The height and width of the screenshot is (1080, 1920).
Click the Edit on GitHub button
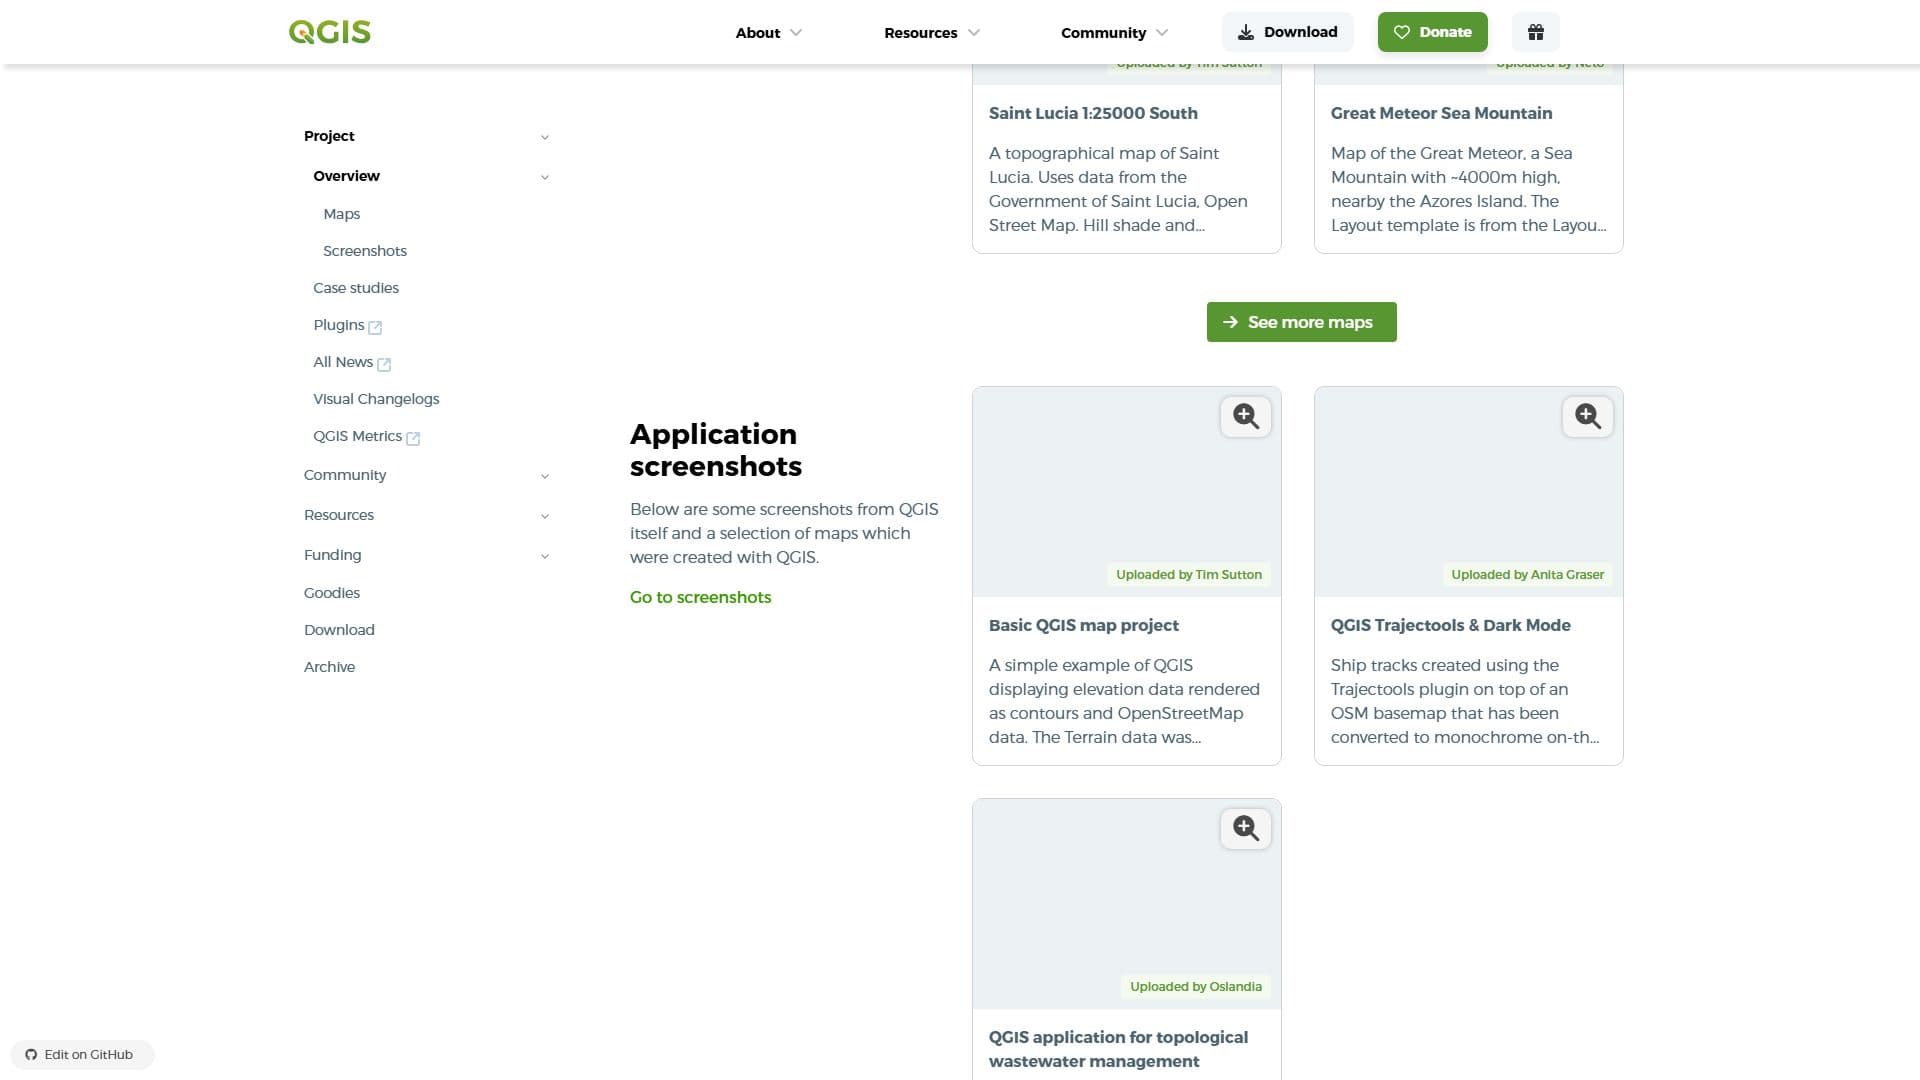(x=82, y=1055)
